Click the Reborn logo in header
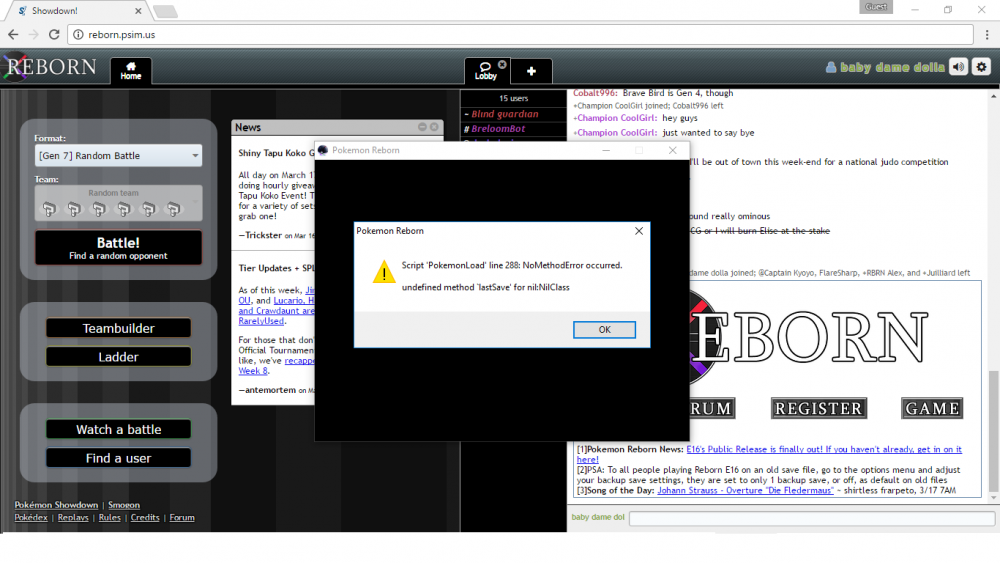 50,68
